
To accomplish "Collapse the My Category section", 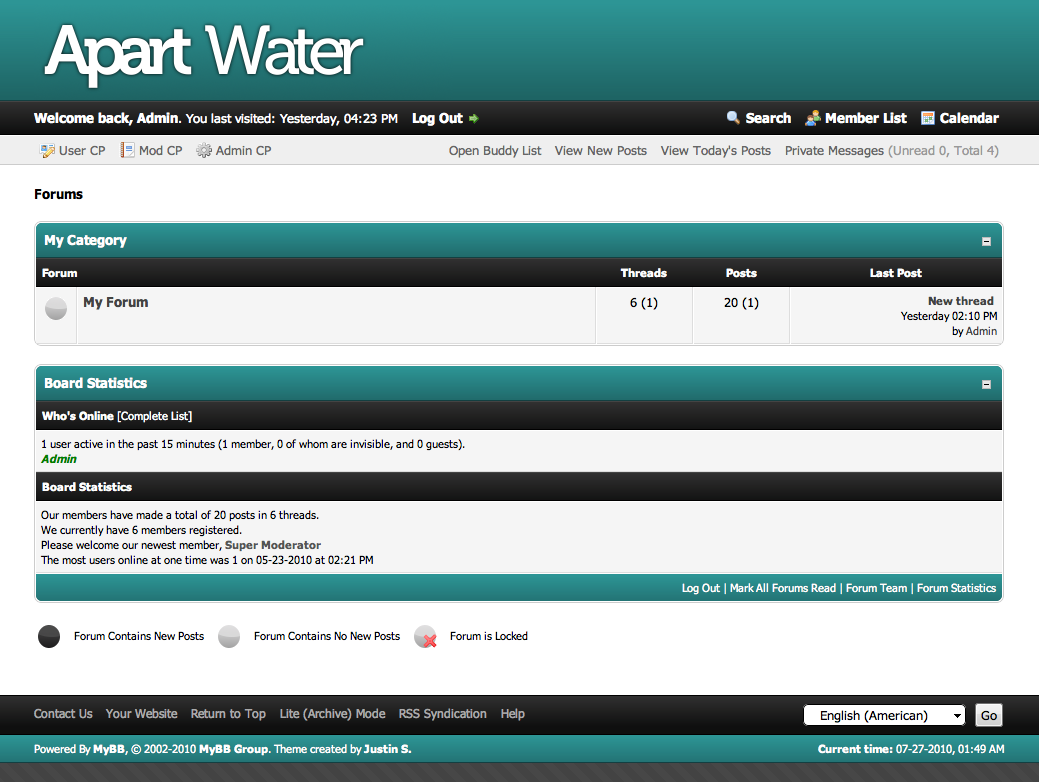I will [x=986, y=242].
